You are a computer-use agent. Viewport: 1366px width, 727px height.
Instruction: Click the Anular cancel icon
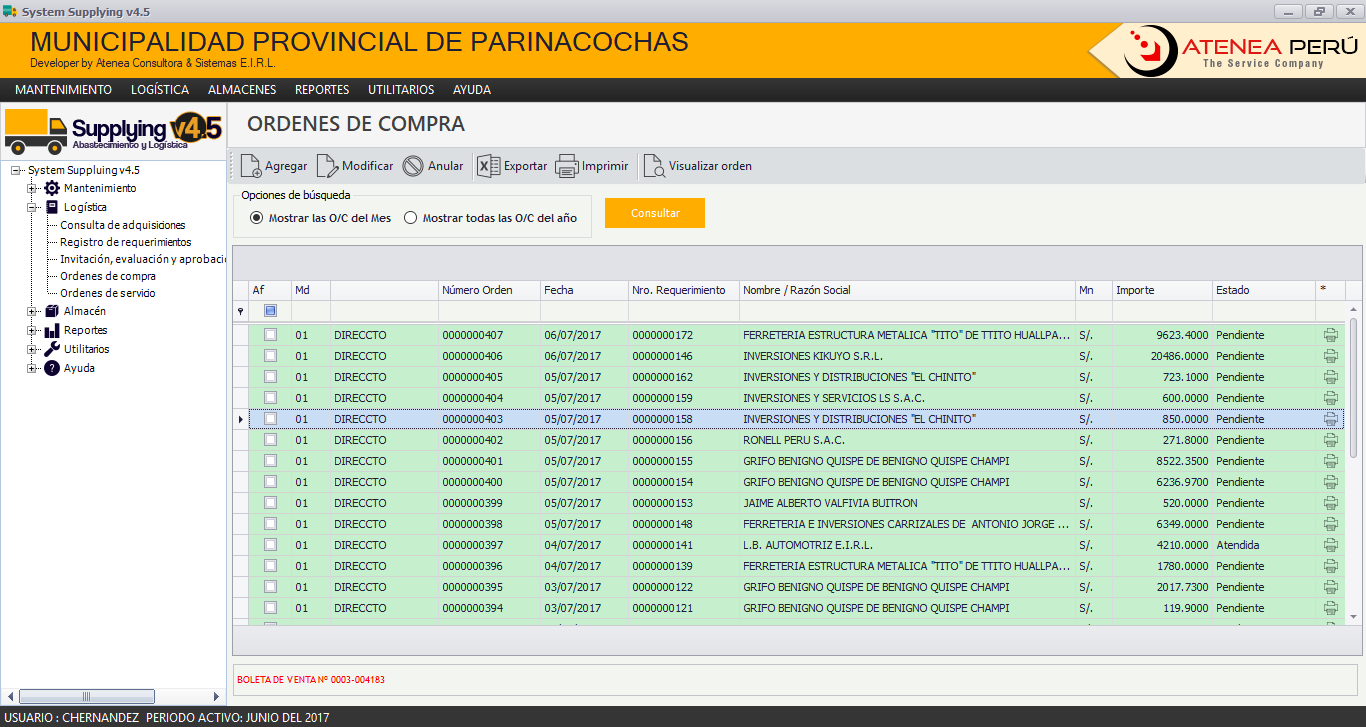(413, 166)
